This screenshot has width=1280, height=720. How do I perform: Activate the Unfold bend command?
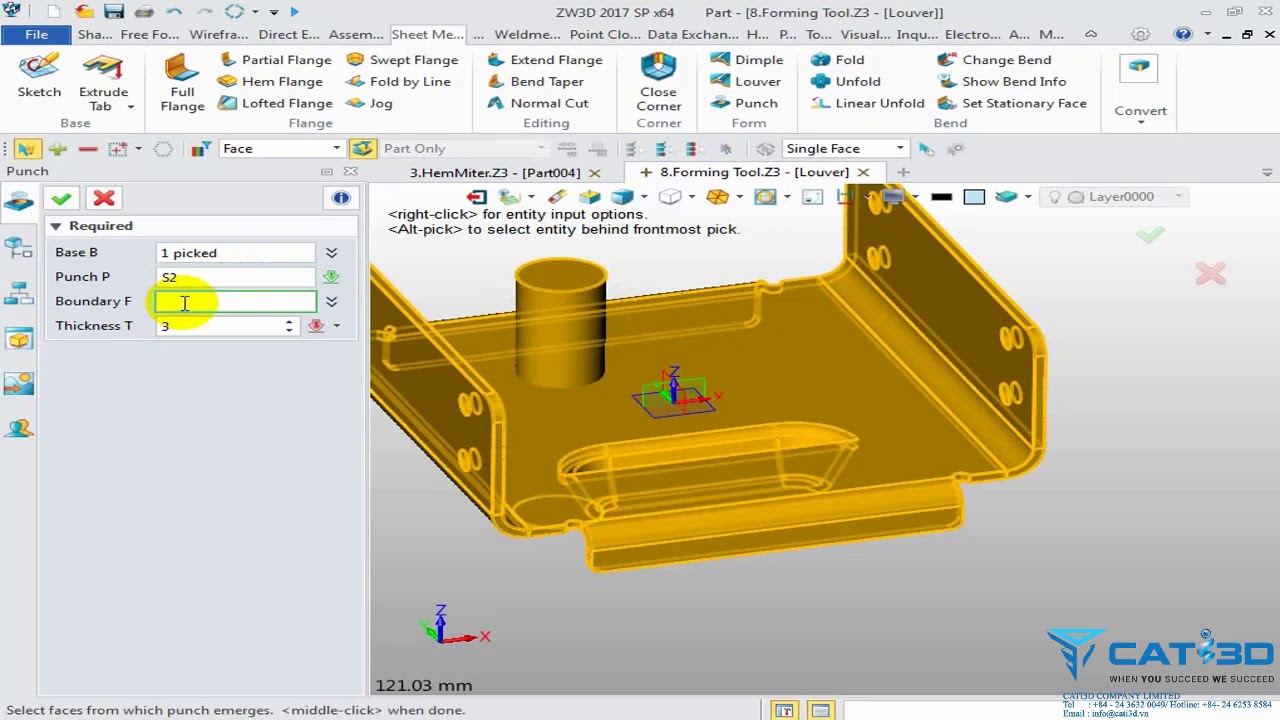tap(846, 82)
